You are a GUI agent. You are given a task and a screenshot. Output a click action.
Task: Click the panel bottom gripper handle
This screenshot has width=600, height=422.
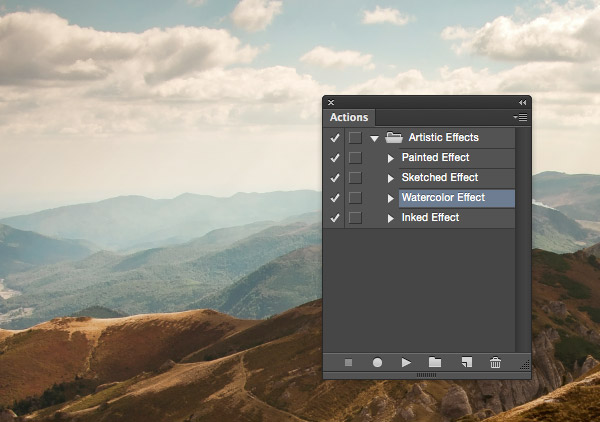point(426,375)
